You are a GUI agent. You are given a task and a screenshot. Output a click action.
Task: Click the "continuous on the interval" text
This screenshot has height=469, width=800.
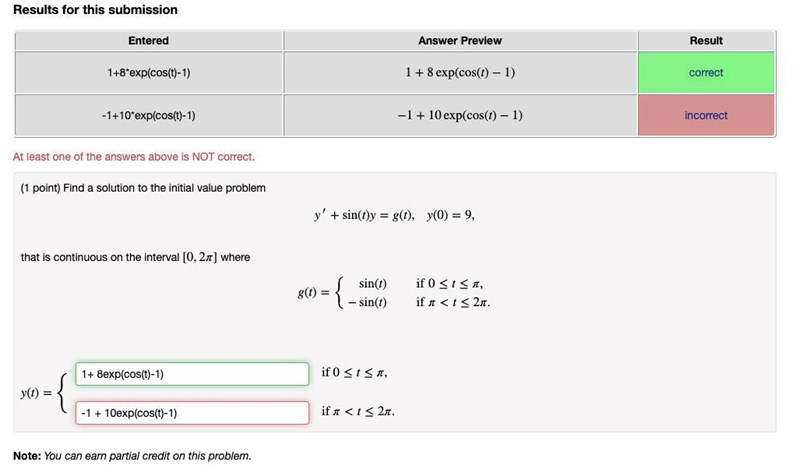[x=135, y=257]
